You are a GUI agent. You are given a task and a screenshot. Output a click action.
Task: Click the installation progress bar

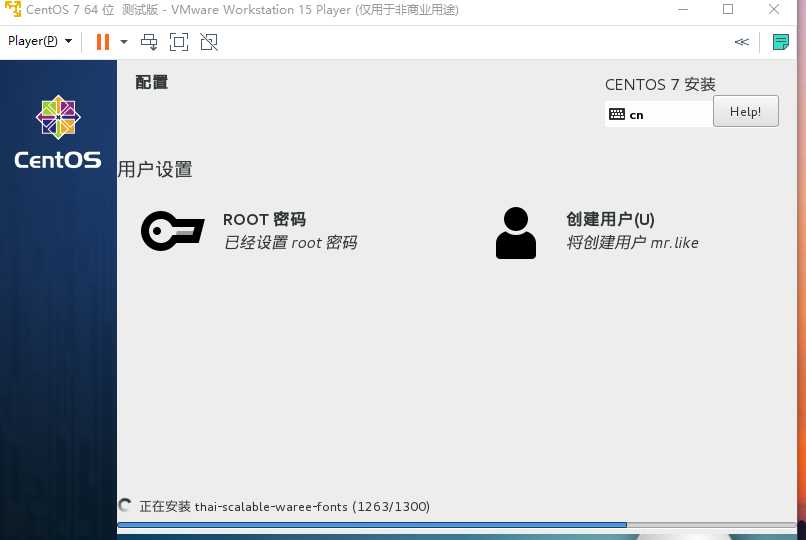click(x=456, y=525)
